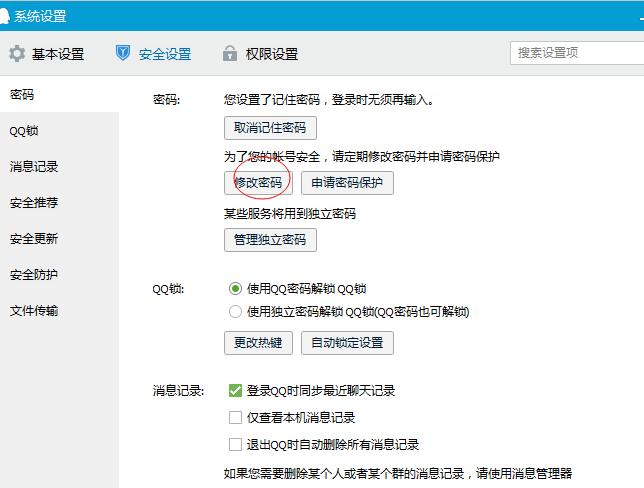Click the QQ锁: section label
Viewport: 644px width, 488px height.
[168, 289]
